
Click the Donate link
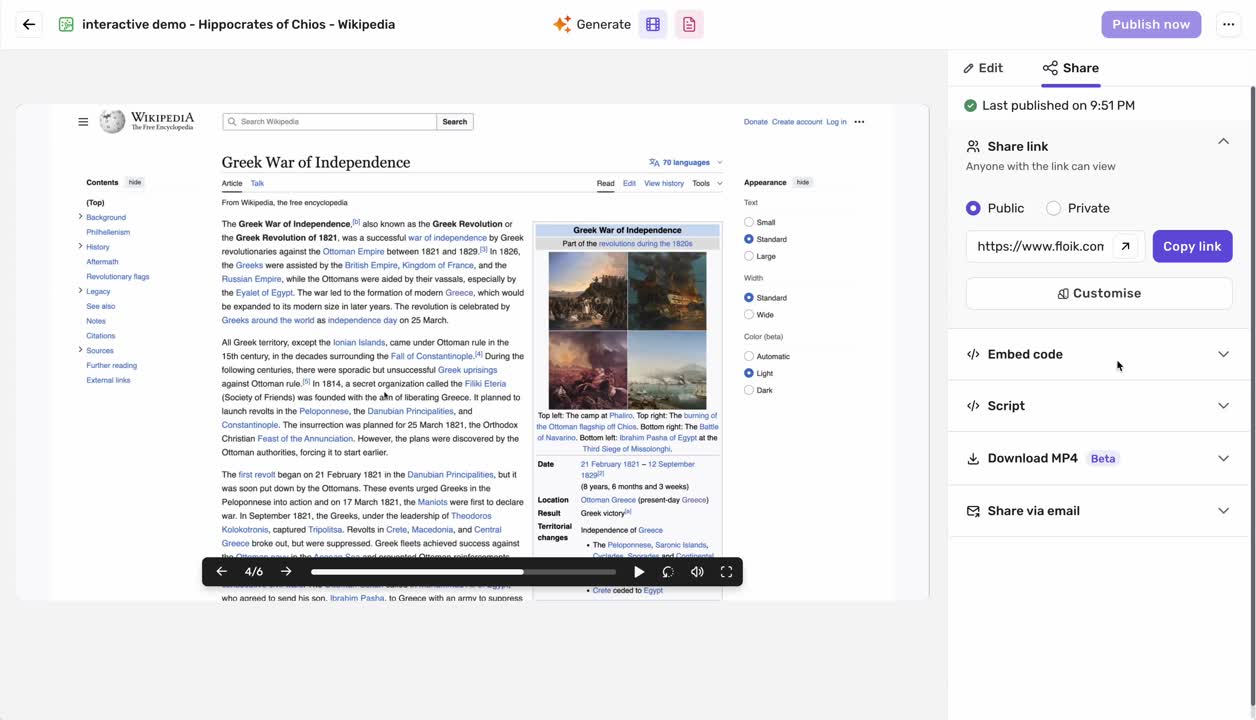tap(756, 122)
